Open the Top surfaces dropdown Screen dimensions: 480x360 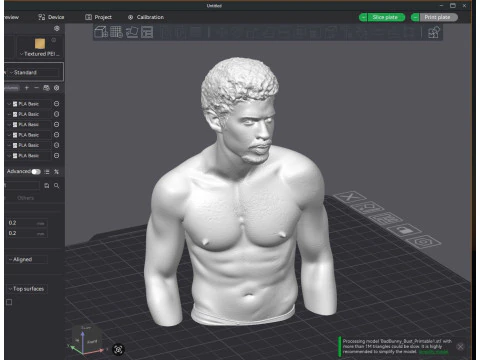27,289
